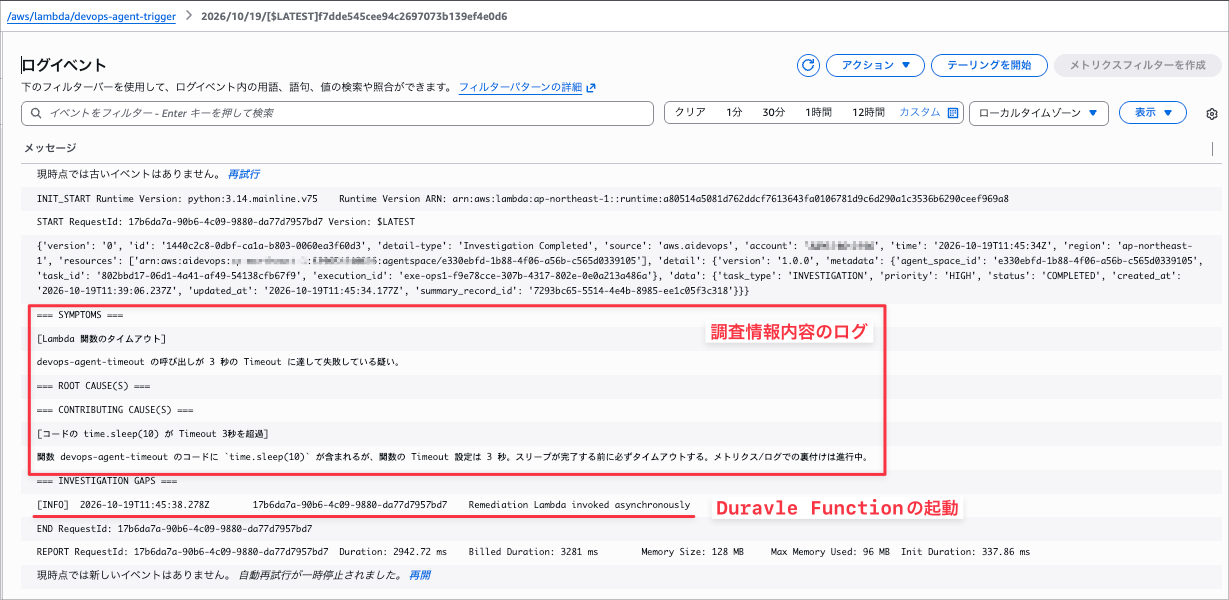Image resolution: width=1229 pixels, height=600 pixels.
Task: Select the 1時間 time range
Action: coord(818,113)
